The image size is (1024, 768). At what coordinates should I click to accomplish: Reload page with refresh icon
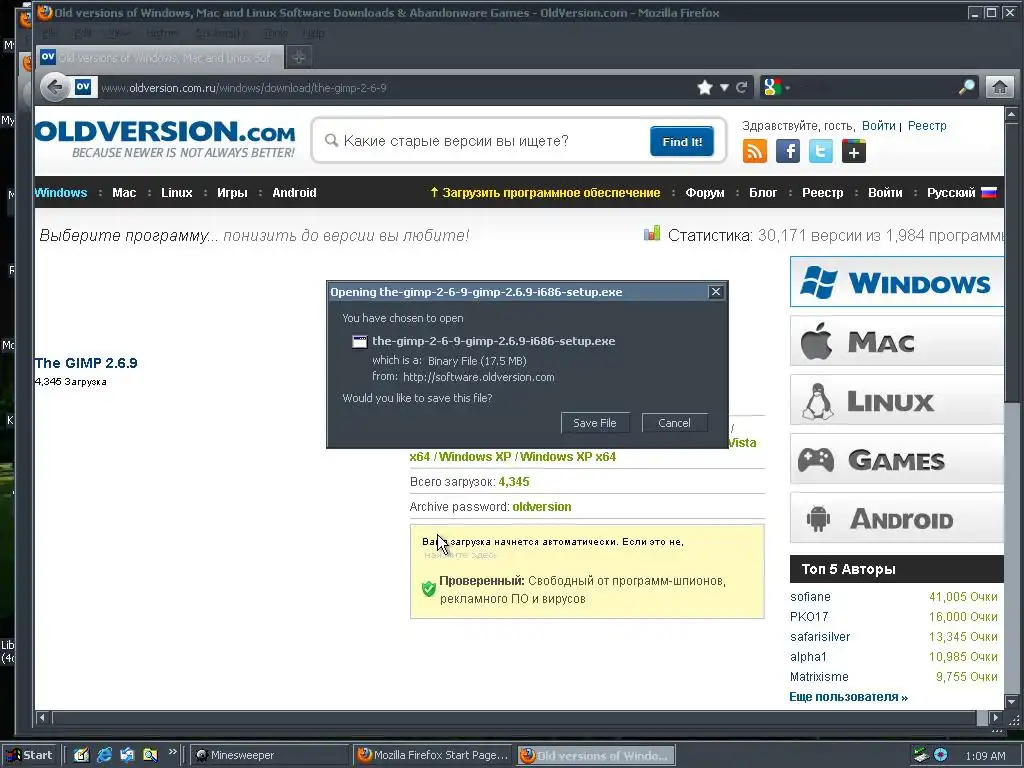741,88
